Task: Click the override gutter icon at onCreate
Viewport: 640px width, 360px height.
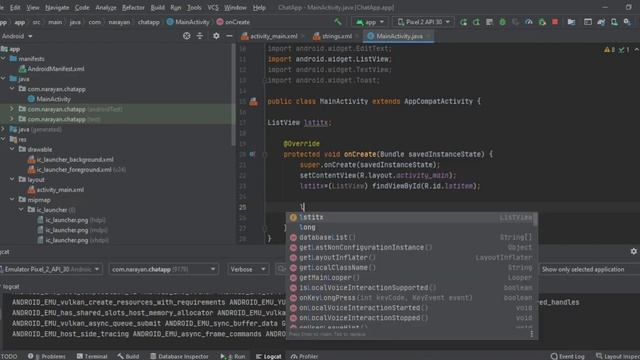Action: tap(252, 154)
